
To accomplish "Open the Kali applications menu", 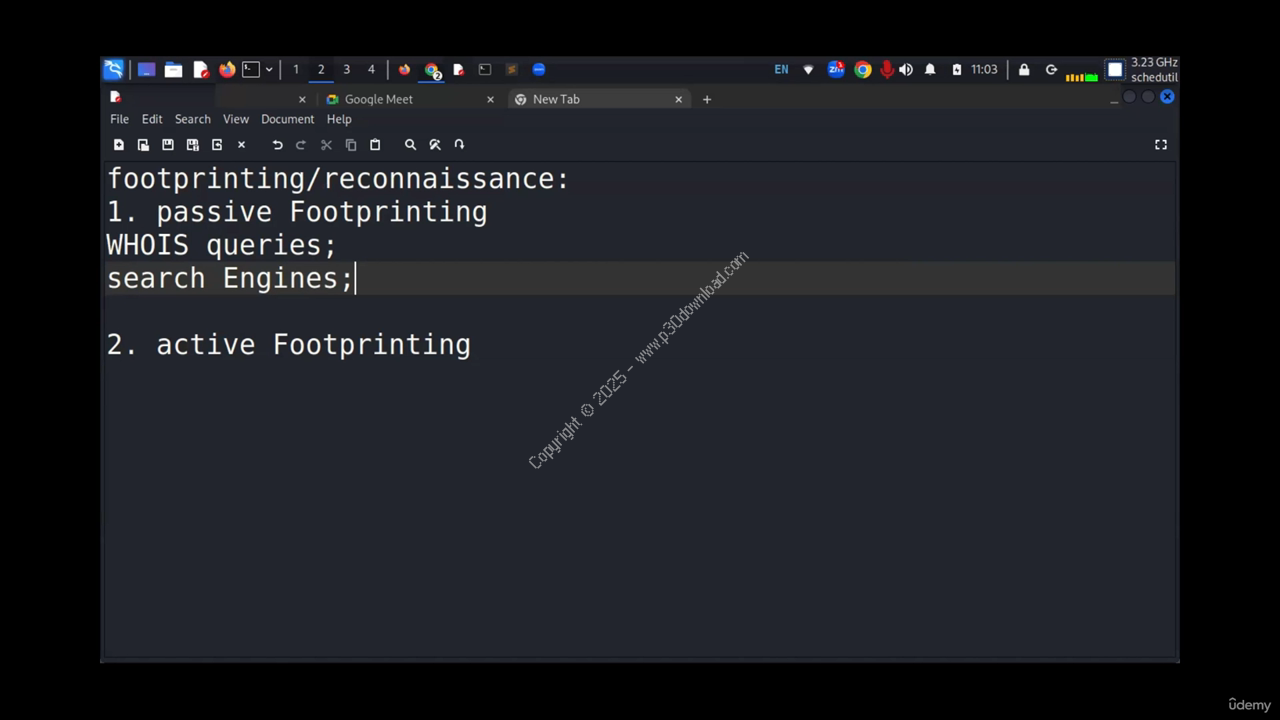I will [114, 70].
